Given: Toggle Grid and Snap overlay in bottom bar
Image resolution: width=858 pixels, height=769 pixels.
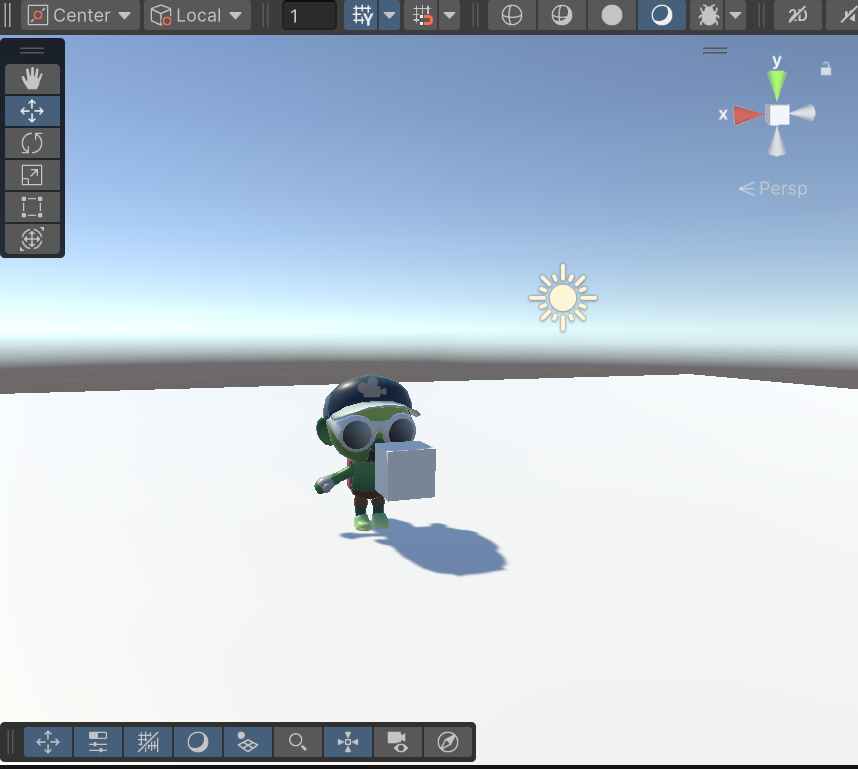Looking at the screenshot, I should 148,742.
